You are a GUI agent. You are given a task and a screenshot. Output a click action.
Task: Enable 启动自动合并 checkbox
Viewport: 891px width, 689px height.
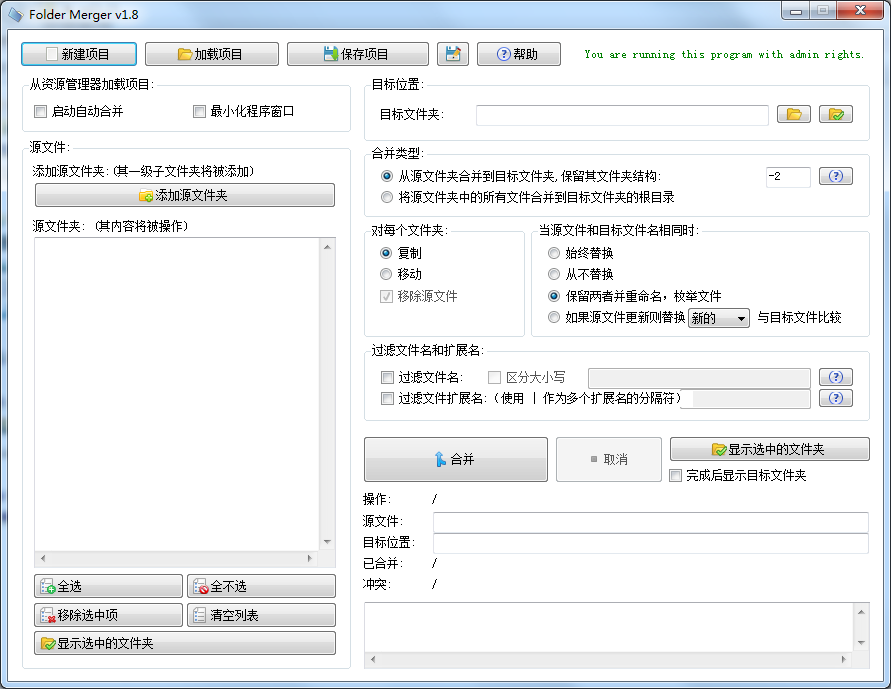click(x=41, y=112)
